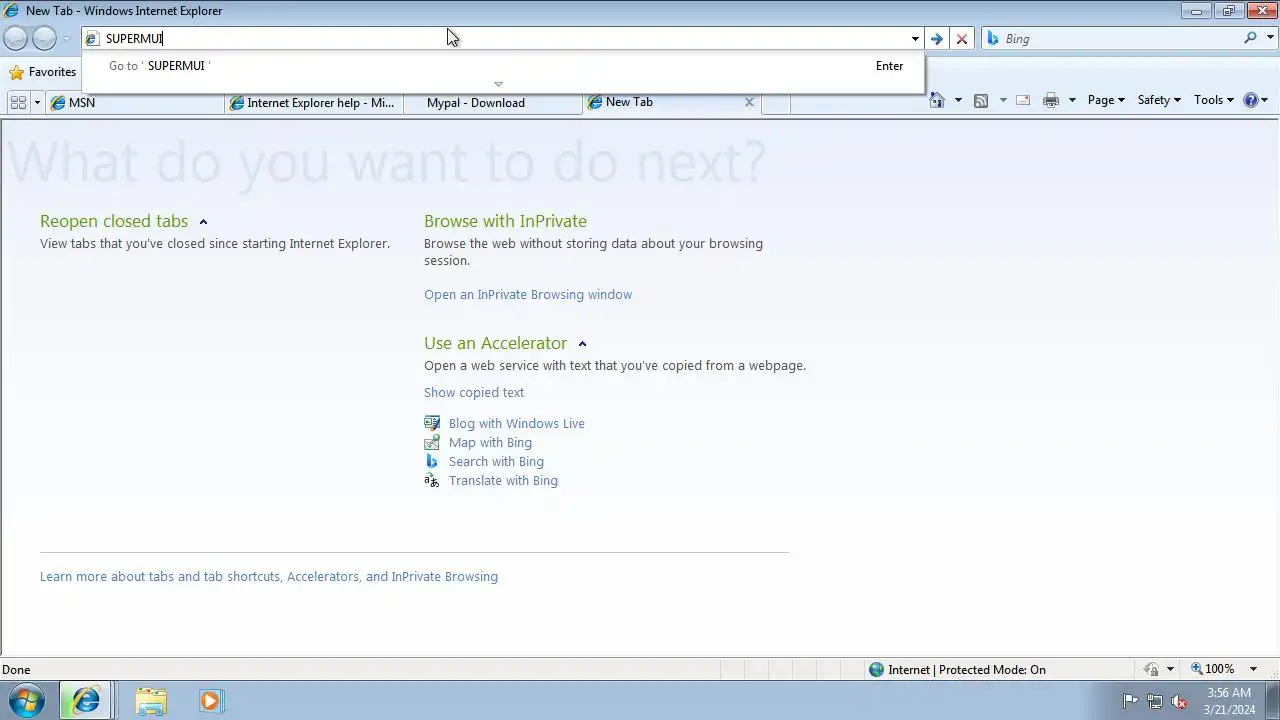The width and height of the screenshot is (1280, 720).
Task: Click the RSS Feeds icon
Action: point(981,100)
